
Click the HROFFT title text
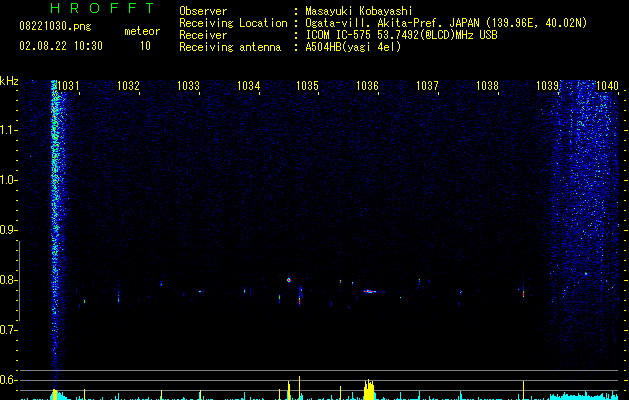coord(102,8)
